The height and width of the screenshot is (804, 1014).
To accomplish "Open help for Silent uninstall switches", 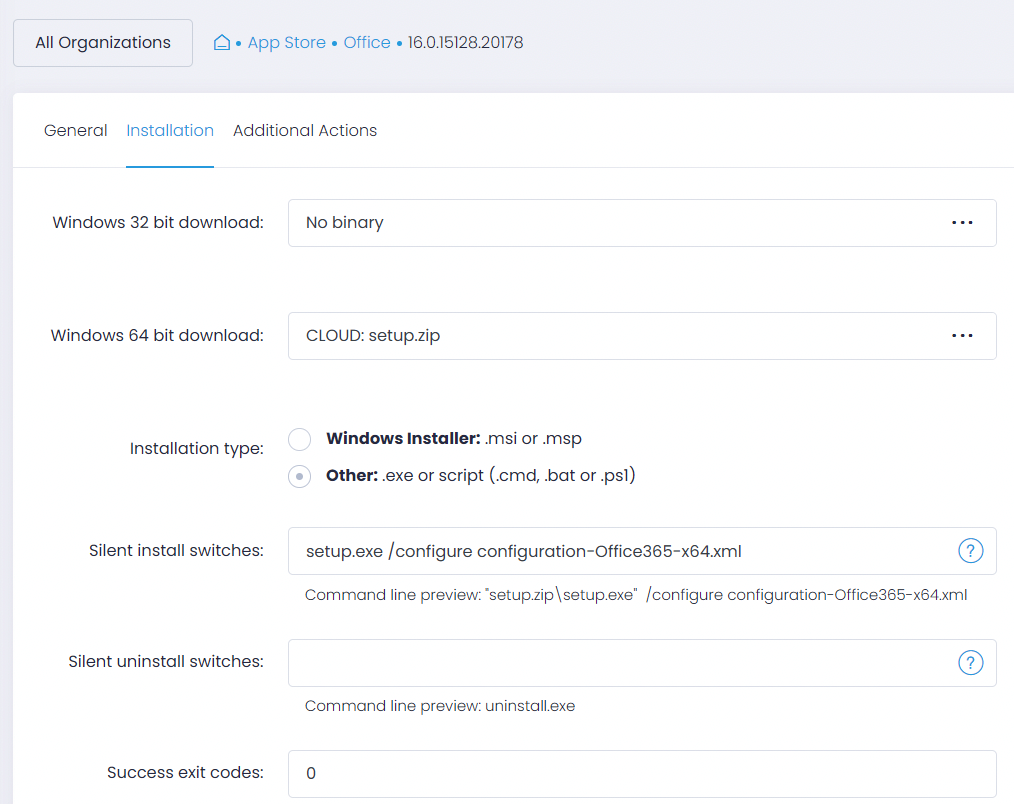I will [x=970, y=662].
